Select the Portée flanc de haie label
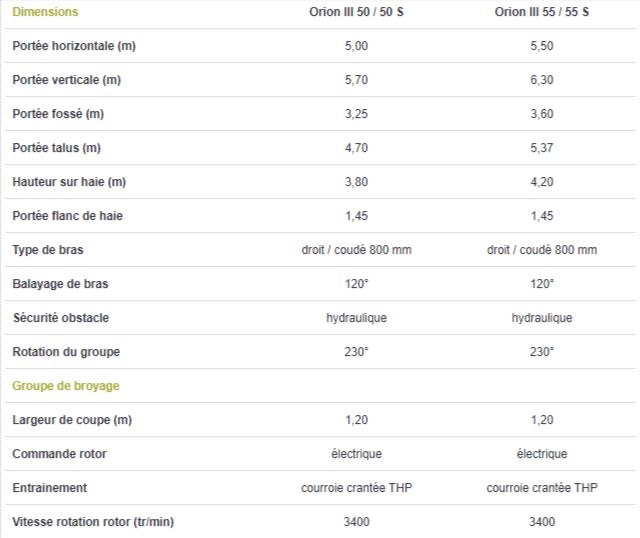 click(68, 216)
